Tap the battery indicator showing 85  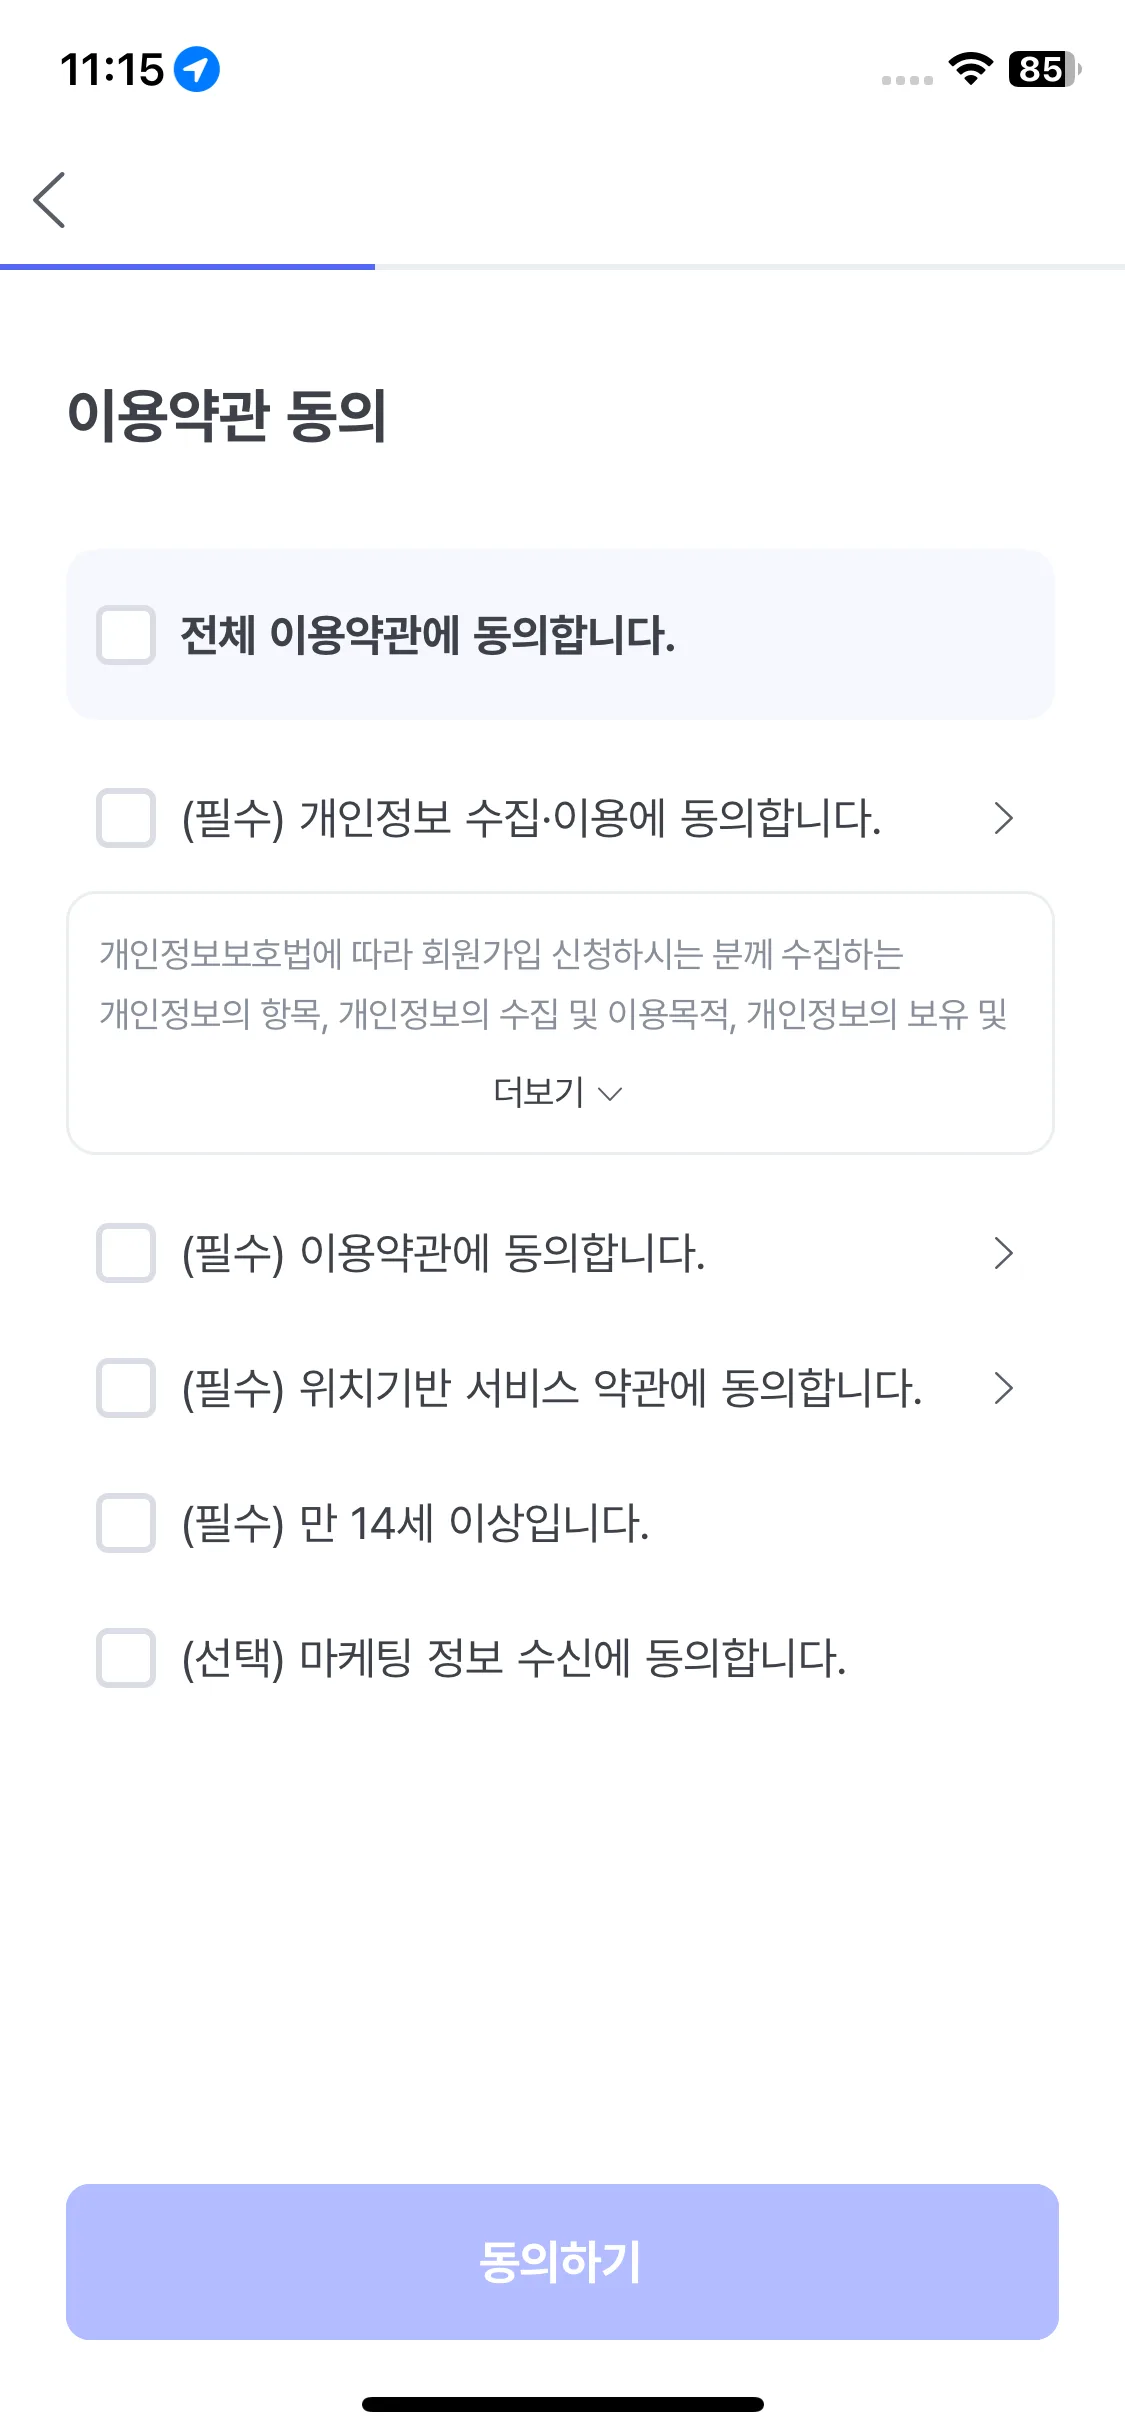tap(1043, 70)
